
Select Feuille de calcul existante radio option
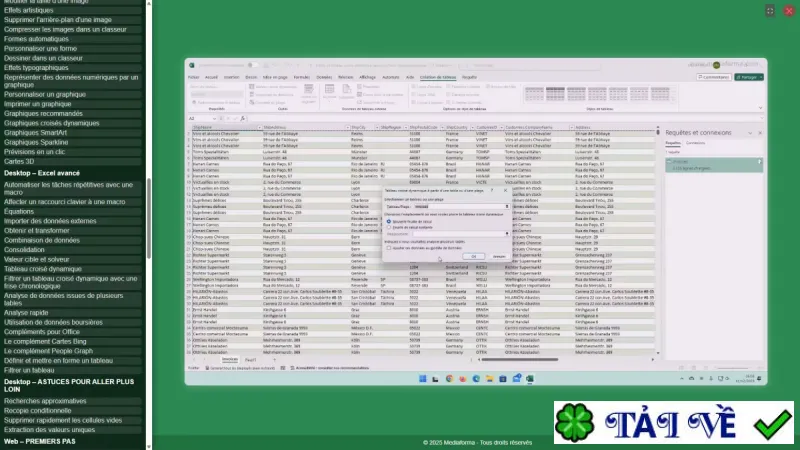tap(389, 227)
